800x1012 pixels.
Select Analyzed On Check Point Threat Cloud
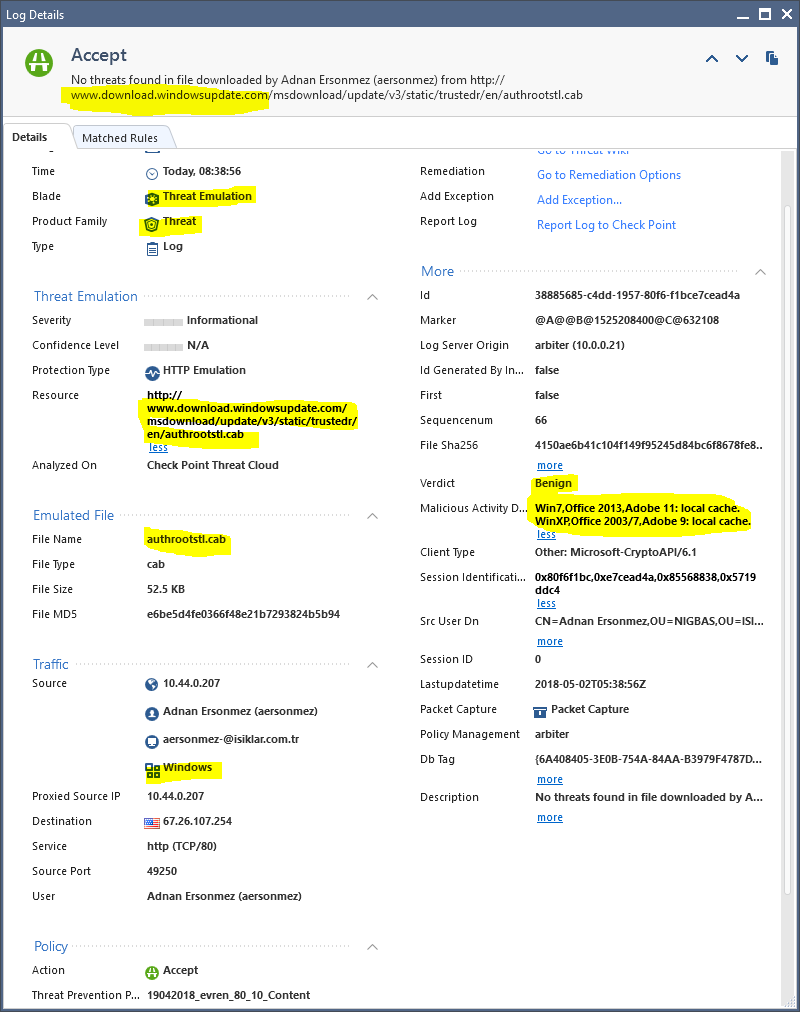point(212,465)
